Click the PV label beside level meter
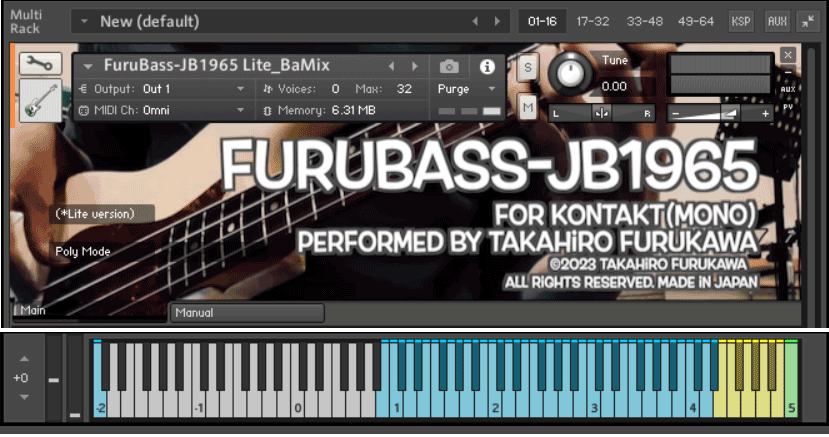The height and width of the screenshot is (437, 829). pyautogui.click(x=788, y=107)
